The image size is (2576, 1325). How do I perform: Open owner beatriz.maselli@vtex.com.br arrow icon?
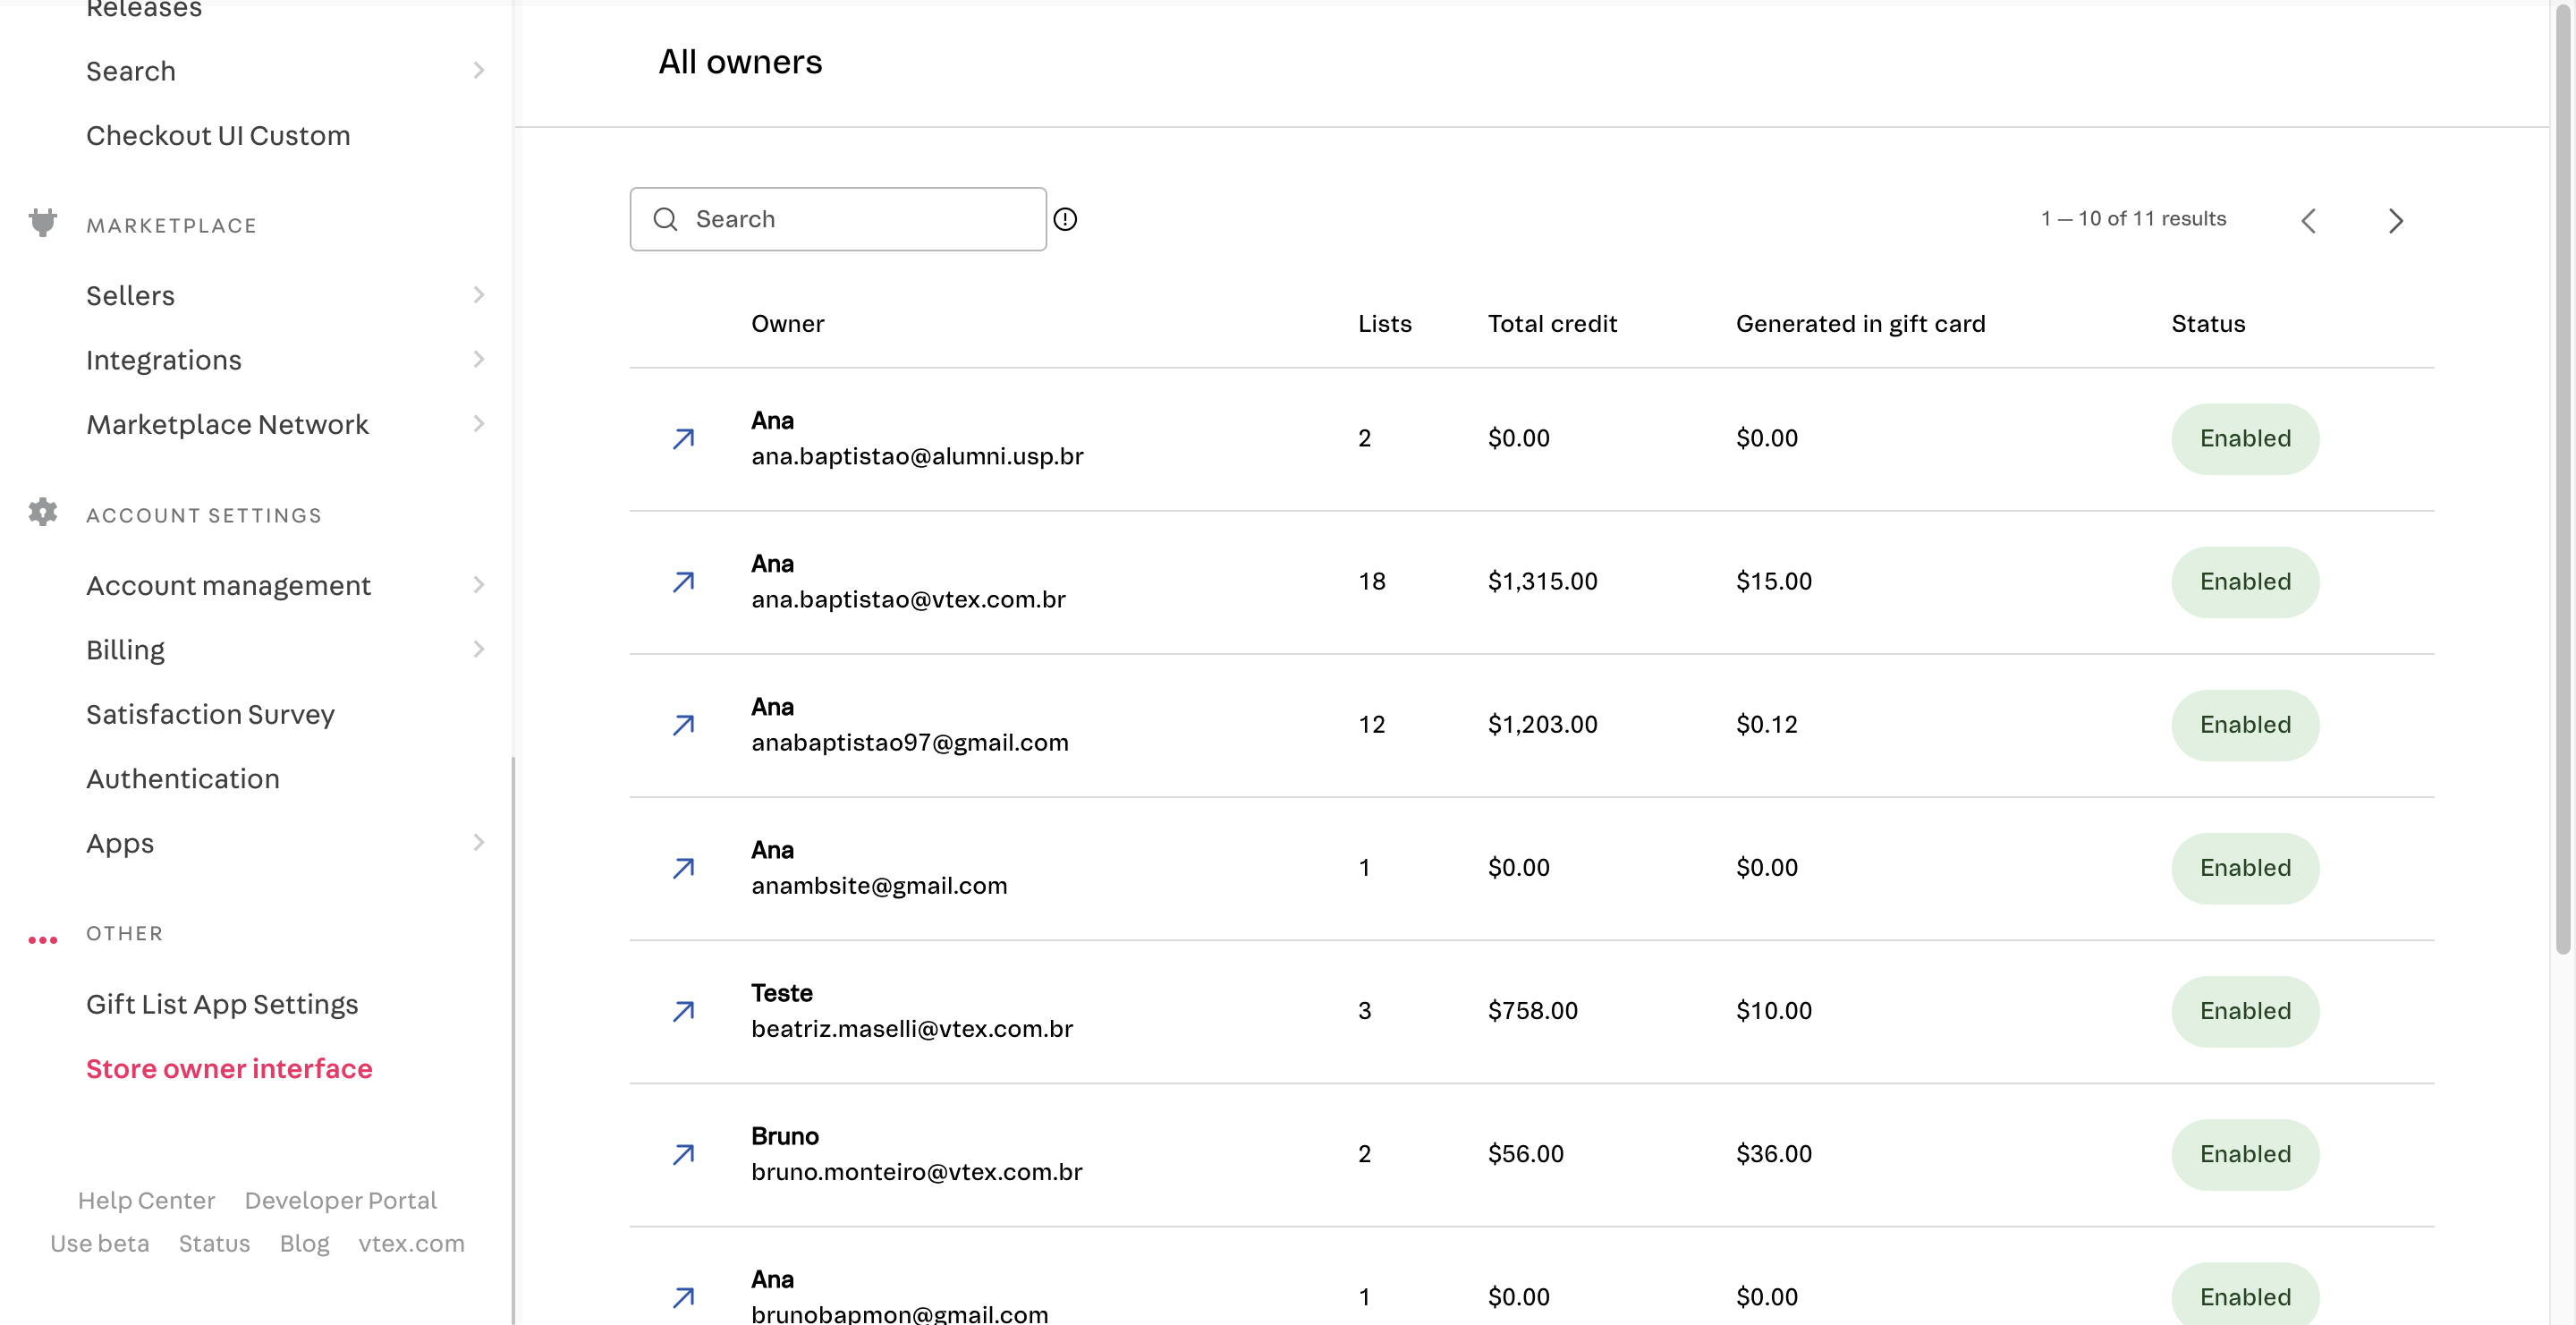click(684, 1011)
